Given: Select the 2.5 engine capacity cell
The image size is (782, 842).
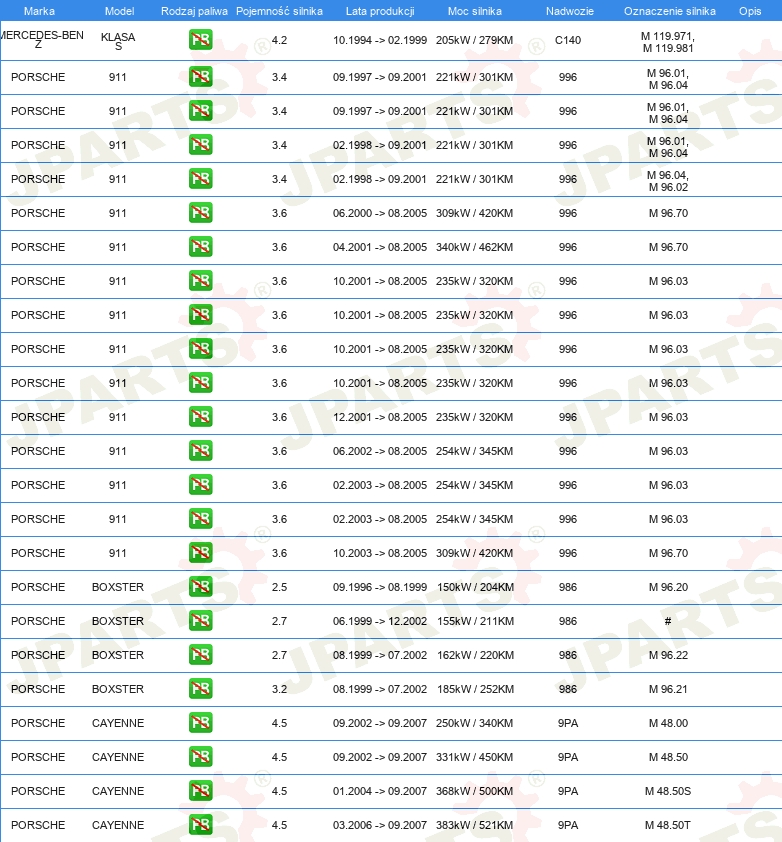Looking at the screenshot, I should pyautogui.click(x=279, y=587).
